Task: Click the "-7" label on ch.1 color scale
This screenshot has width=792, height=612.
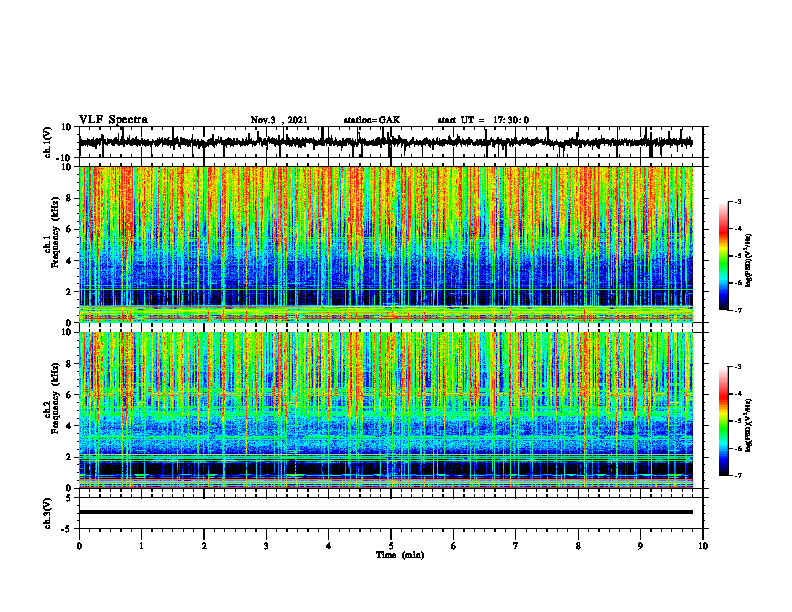Action: pos(738,310)
